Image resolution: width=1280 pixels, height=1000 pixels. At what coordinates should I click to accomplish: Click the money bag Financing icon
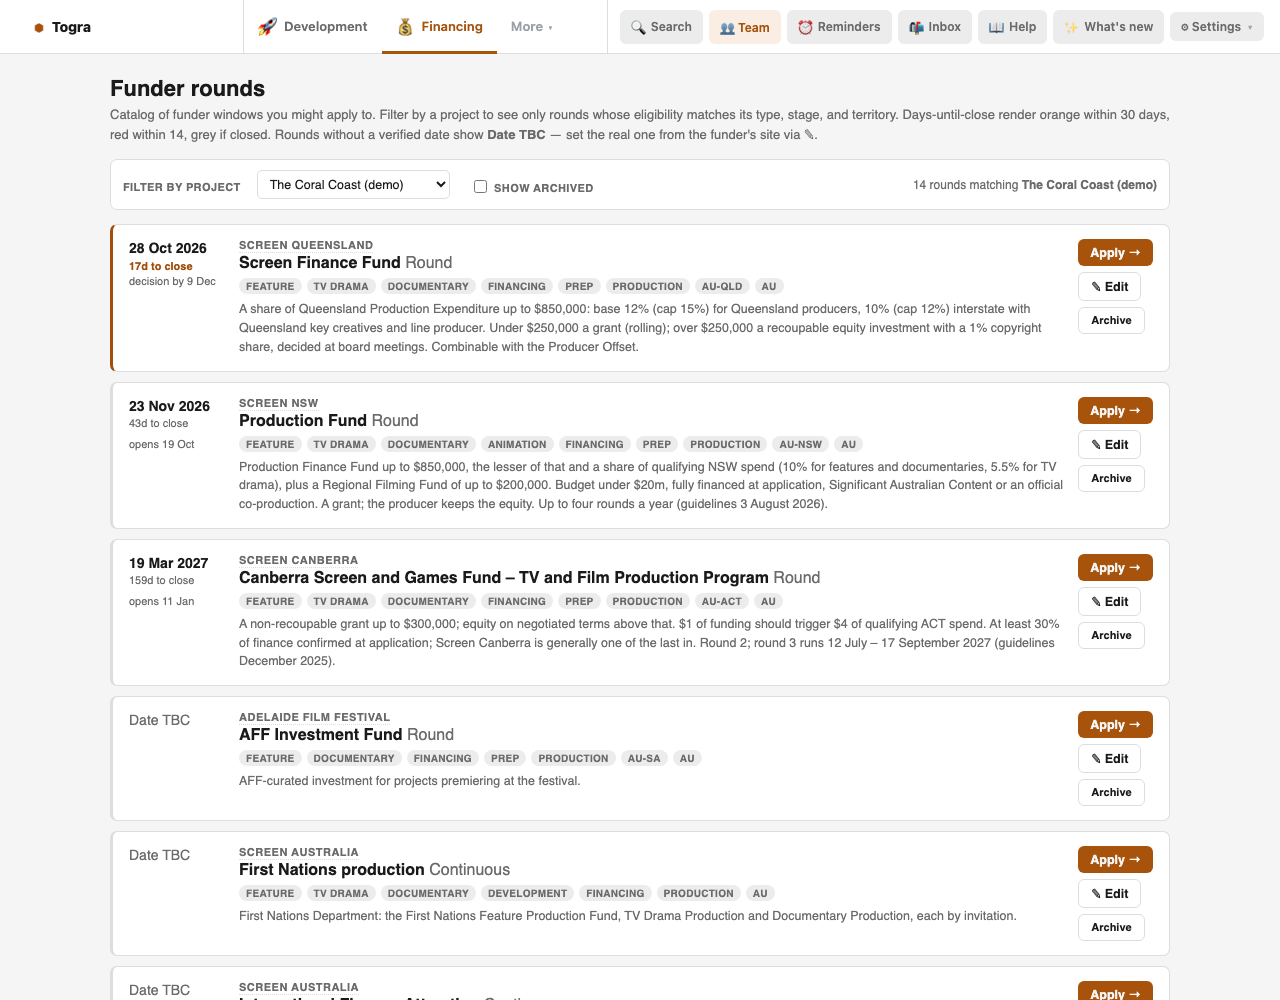405,27
